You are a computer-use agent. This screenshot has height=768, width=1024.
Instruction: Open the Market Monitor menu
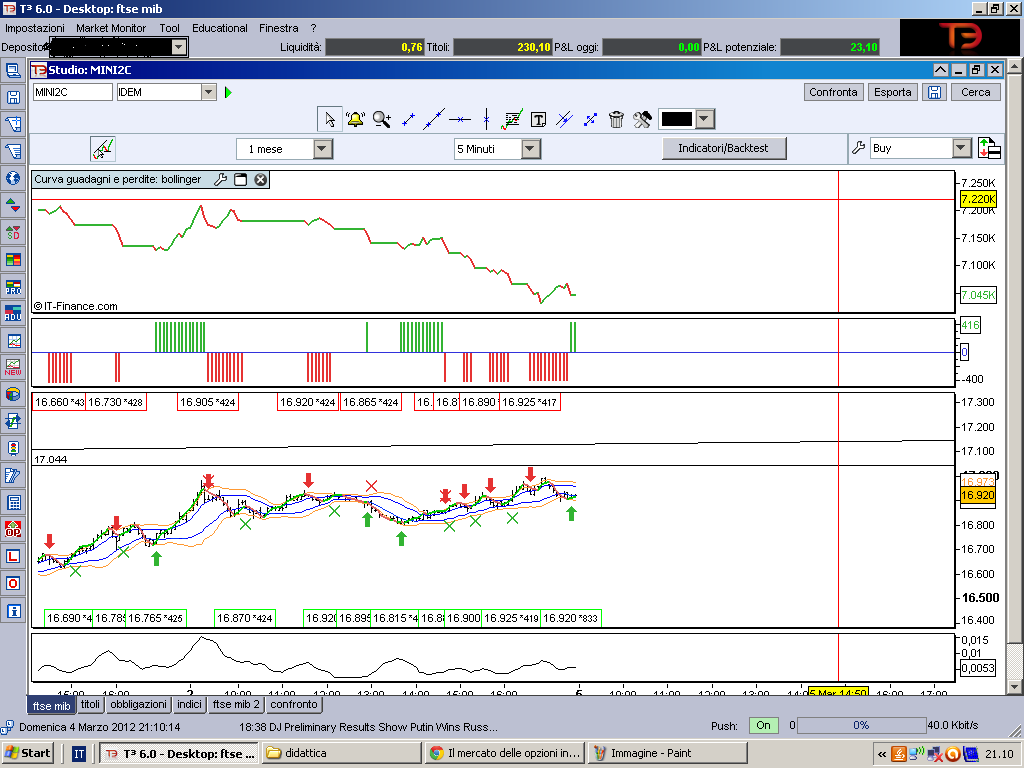[111, 28]
